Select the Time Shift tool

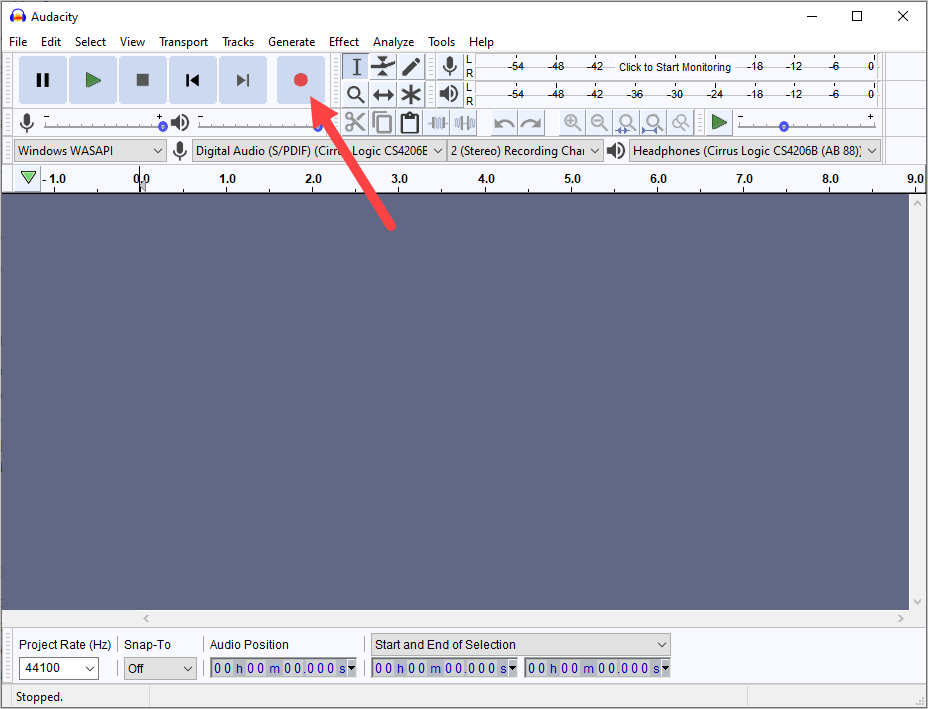[x=383, y=94]
